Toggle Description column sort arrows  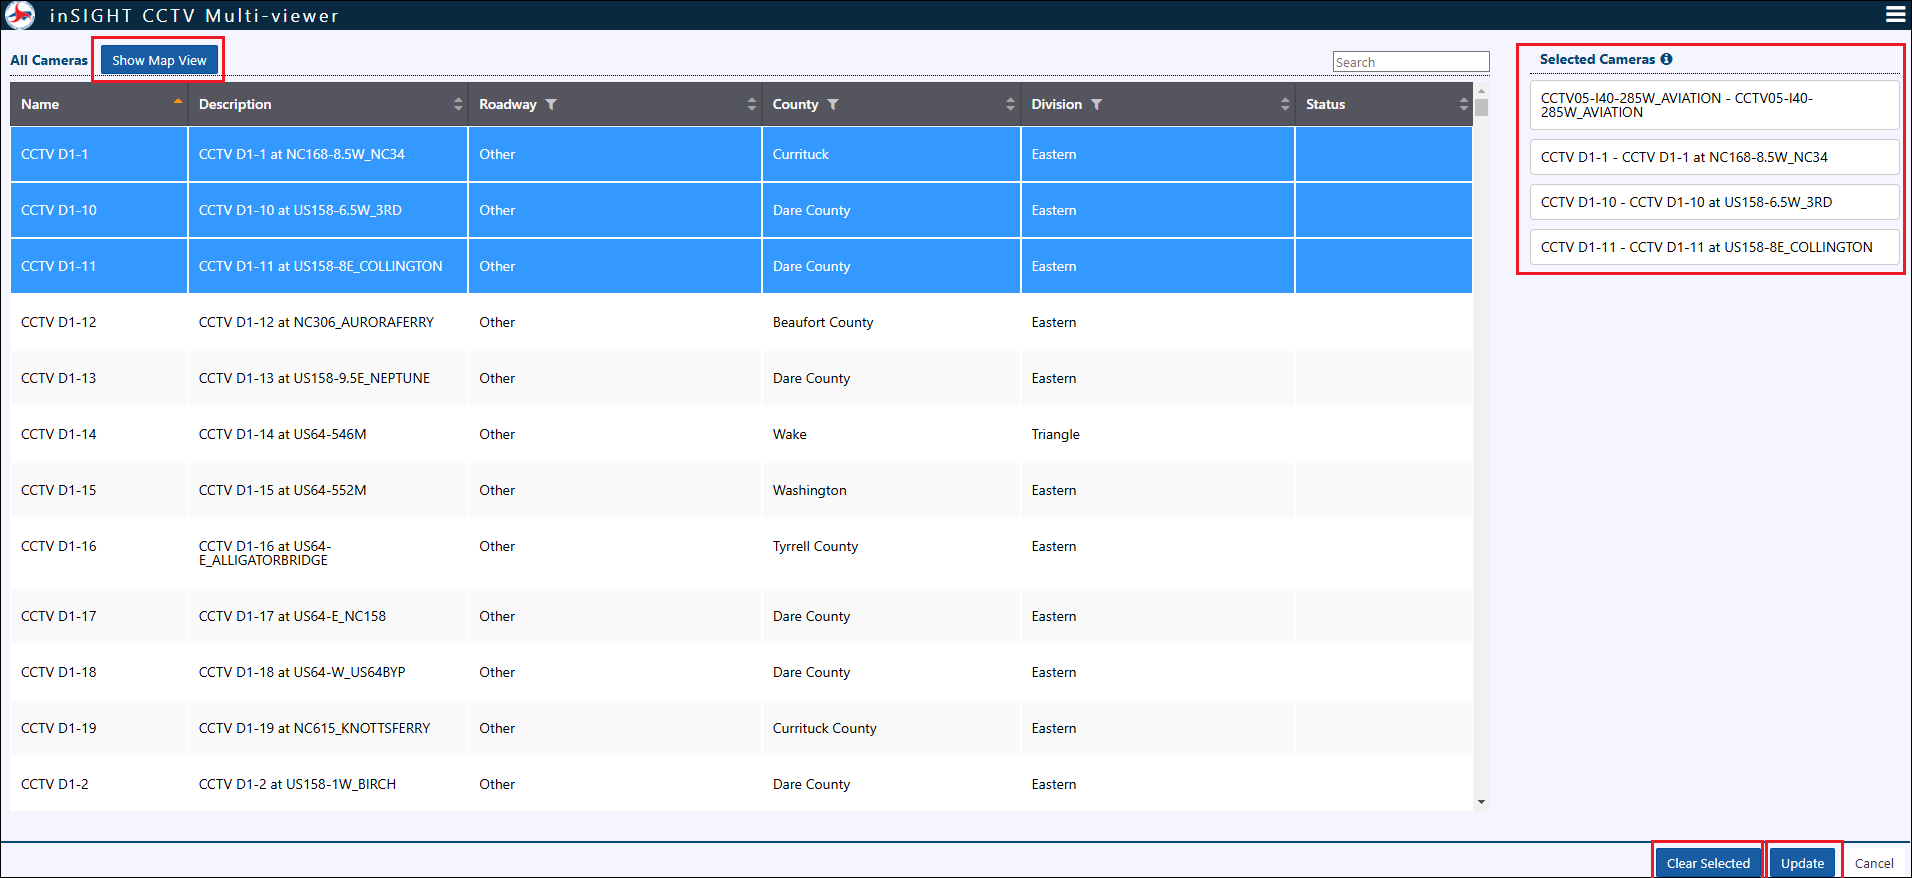point(458,104)
